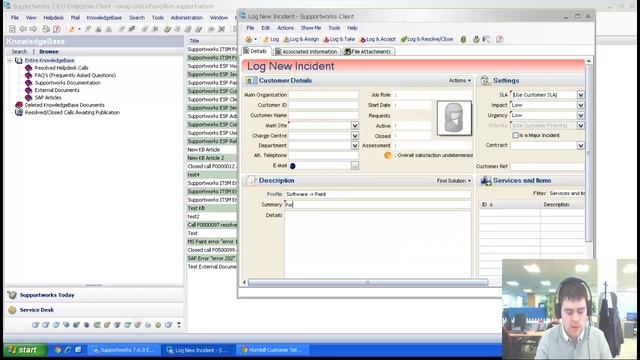Viewport: 640px width, 360px height.
Task: Switch to the Associated Information tab
Action: [306, 51]
